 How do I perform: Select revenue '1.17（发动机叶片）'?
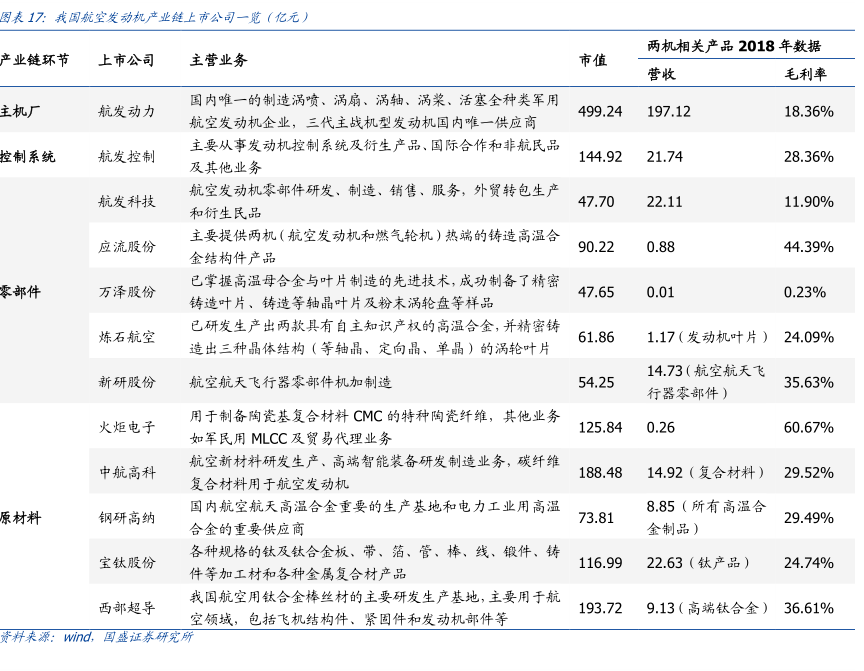pyautogui.click(x=708, y=337)
